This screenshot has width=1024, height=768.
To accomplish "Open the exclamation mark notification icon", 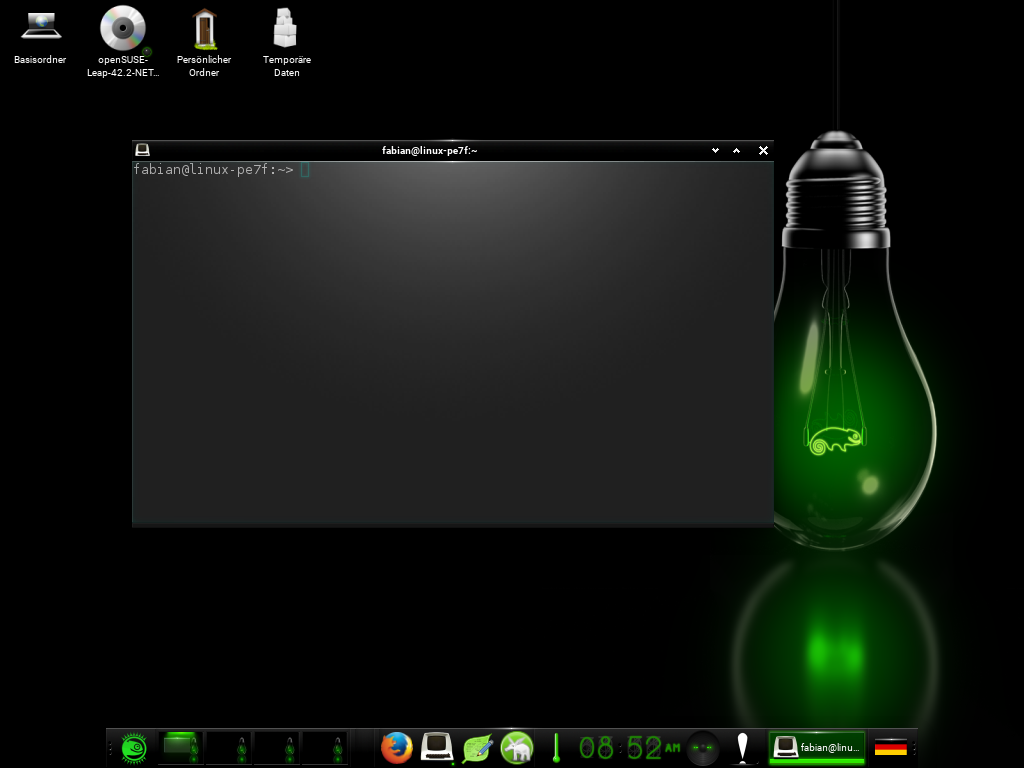I will coord(742,747).
